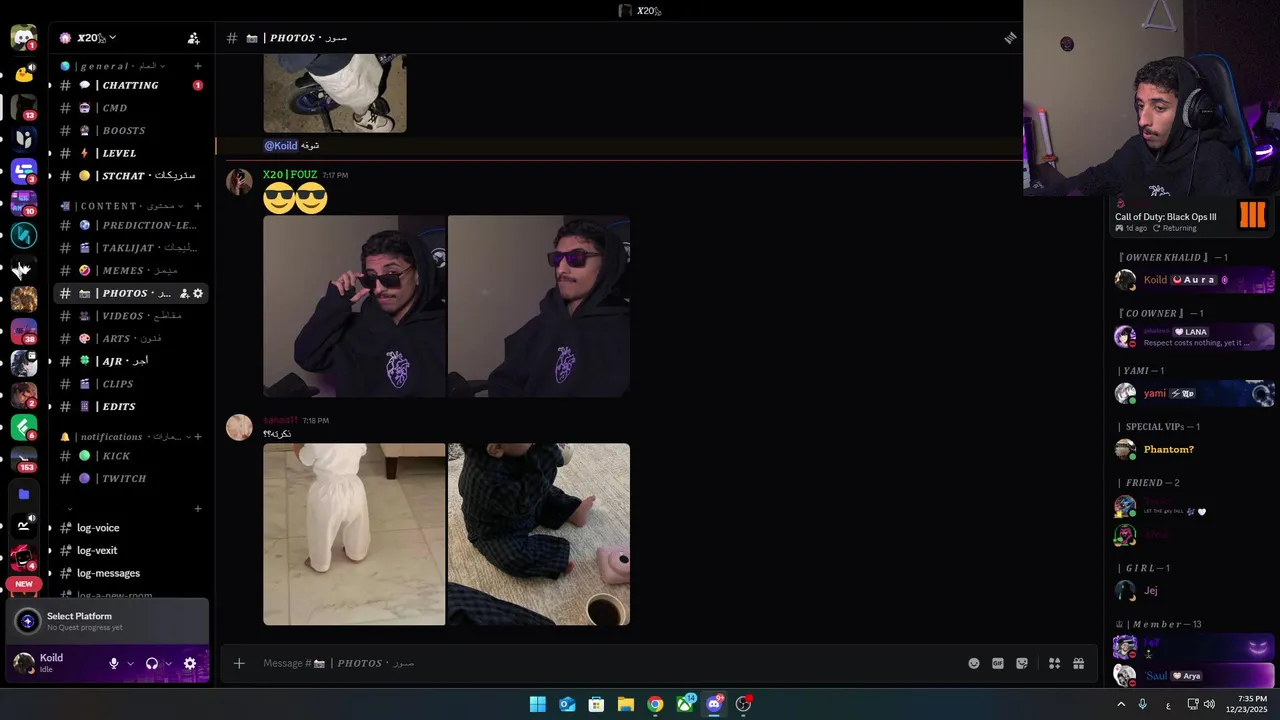The image size is (1280, 720).
Task: Open Microsoft Store from the taskbar
Action: point(596,704)
